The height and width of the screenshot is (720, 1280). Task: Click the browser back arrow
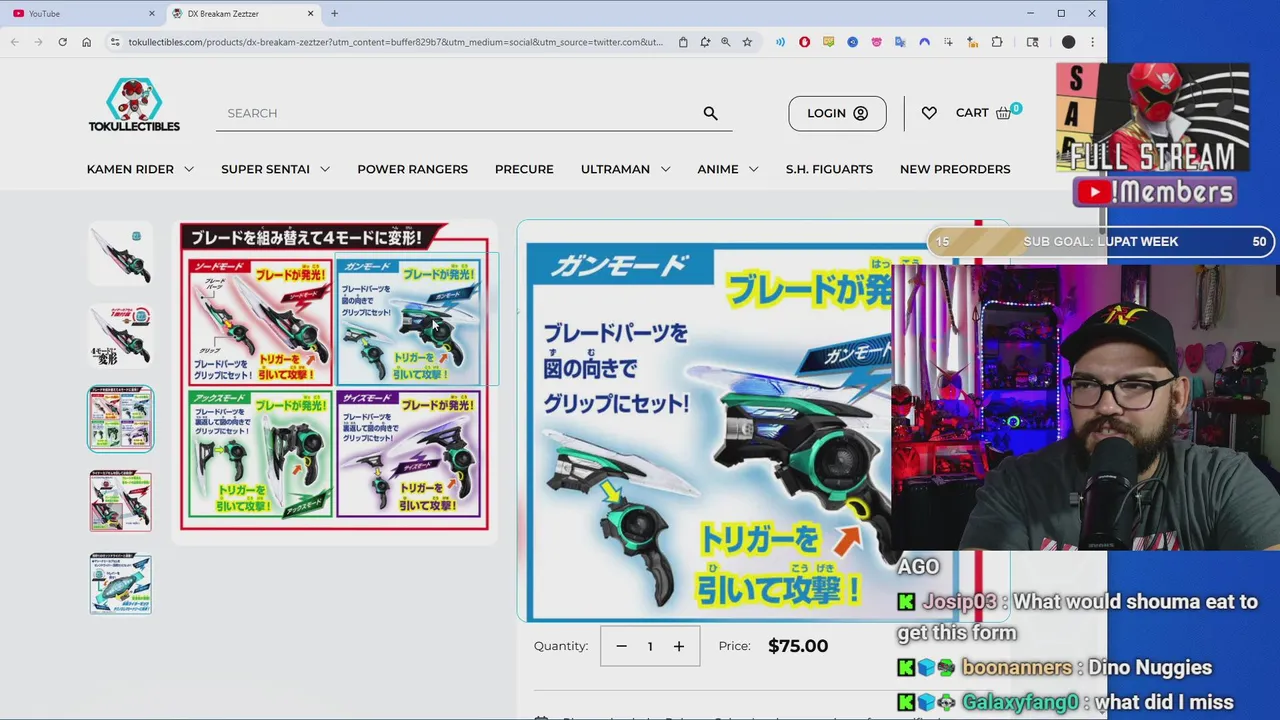click(x=14, y=42)
